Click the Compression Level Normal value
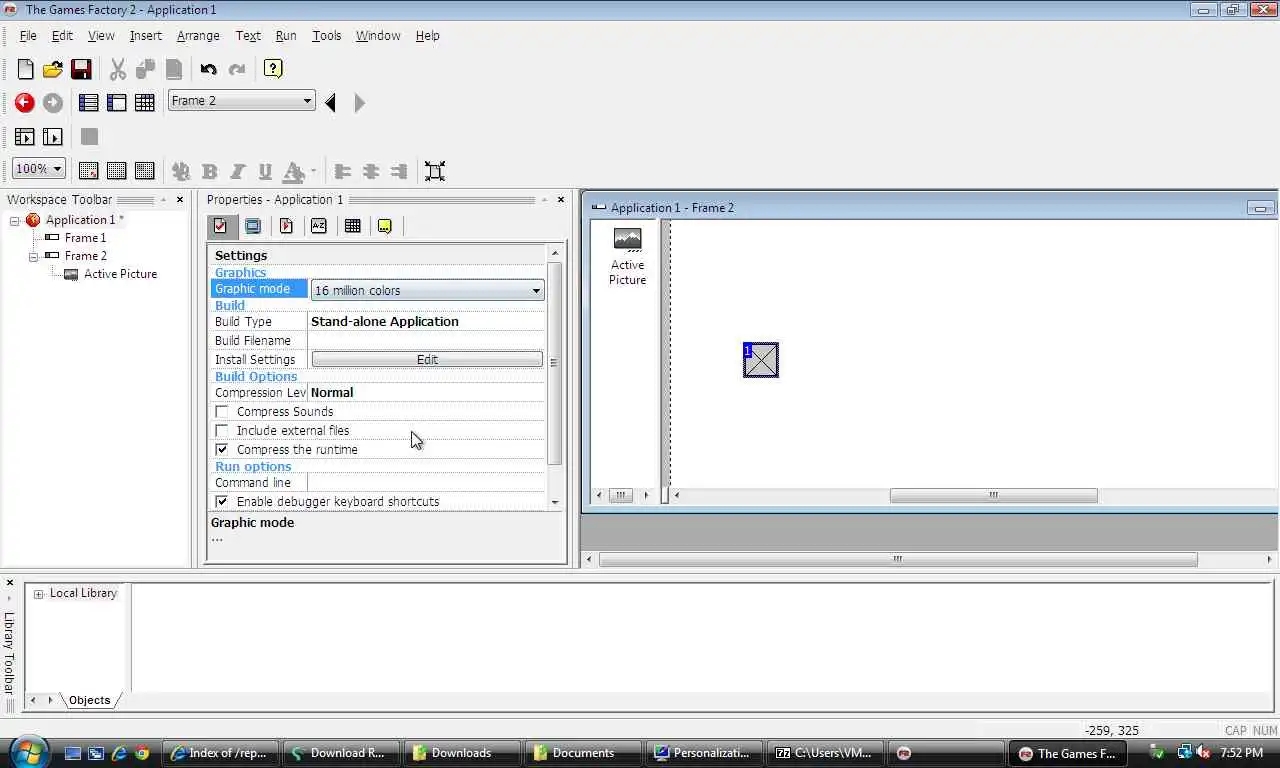 pyautogui.click(x=332, y=392)
